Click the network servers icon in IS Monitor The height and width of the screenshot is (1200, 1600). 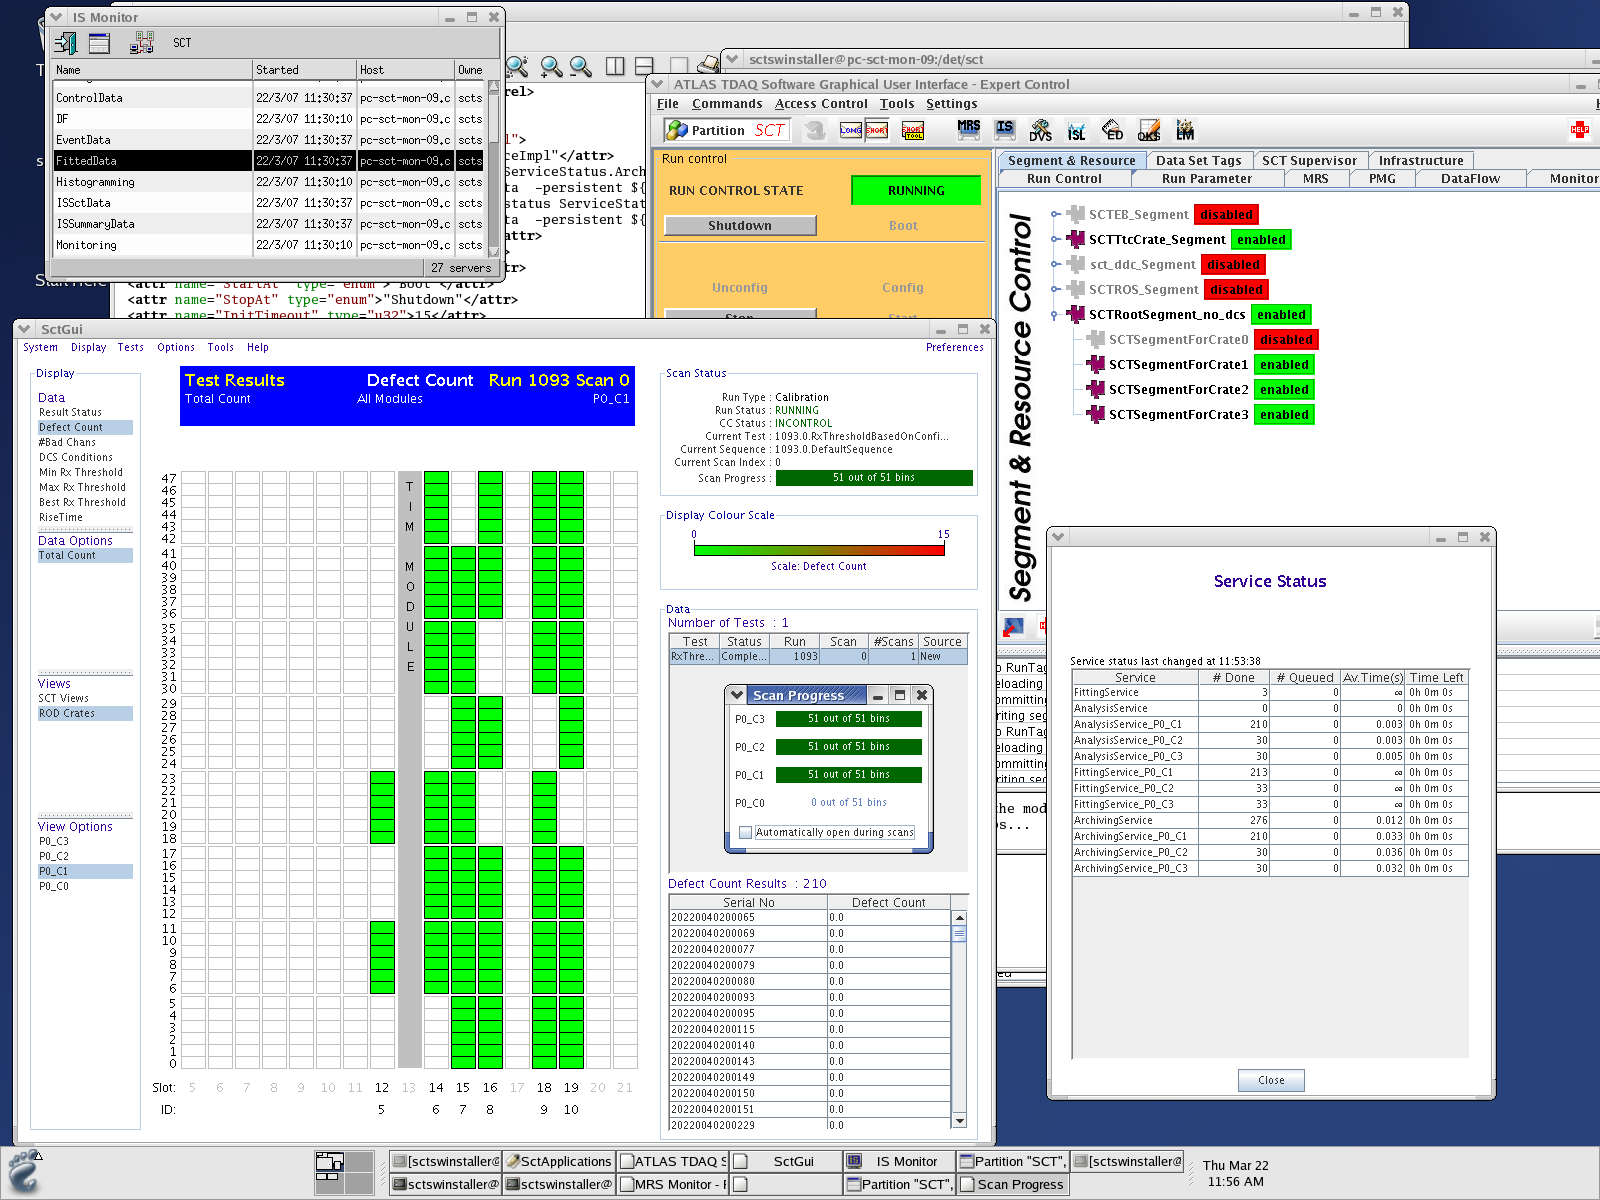pos(142,42)
